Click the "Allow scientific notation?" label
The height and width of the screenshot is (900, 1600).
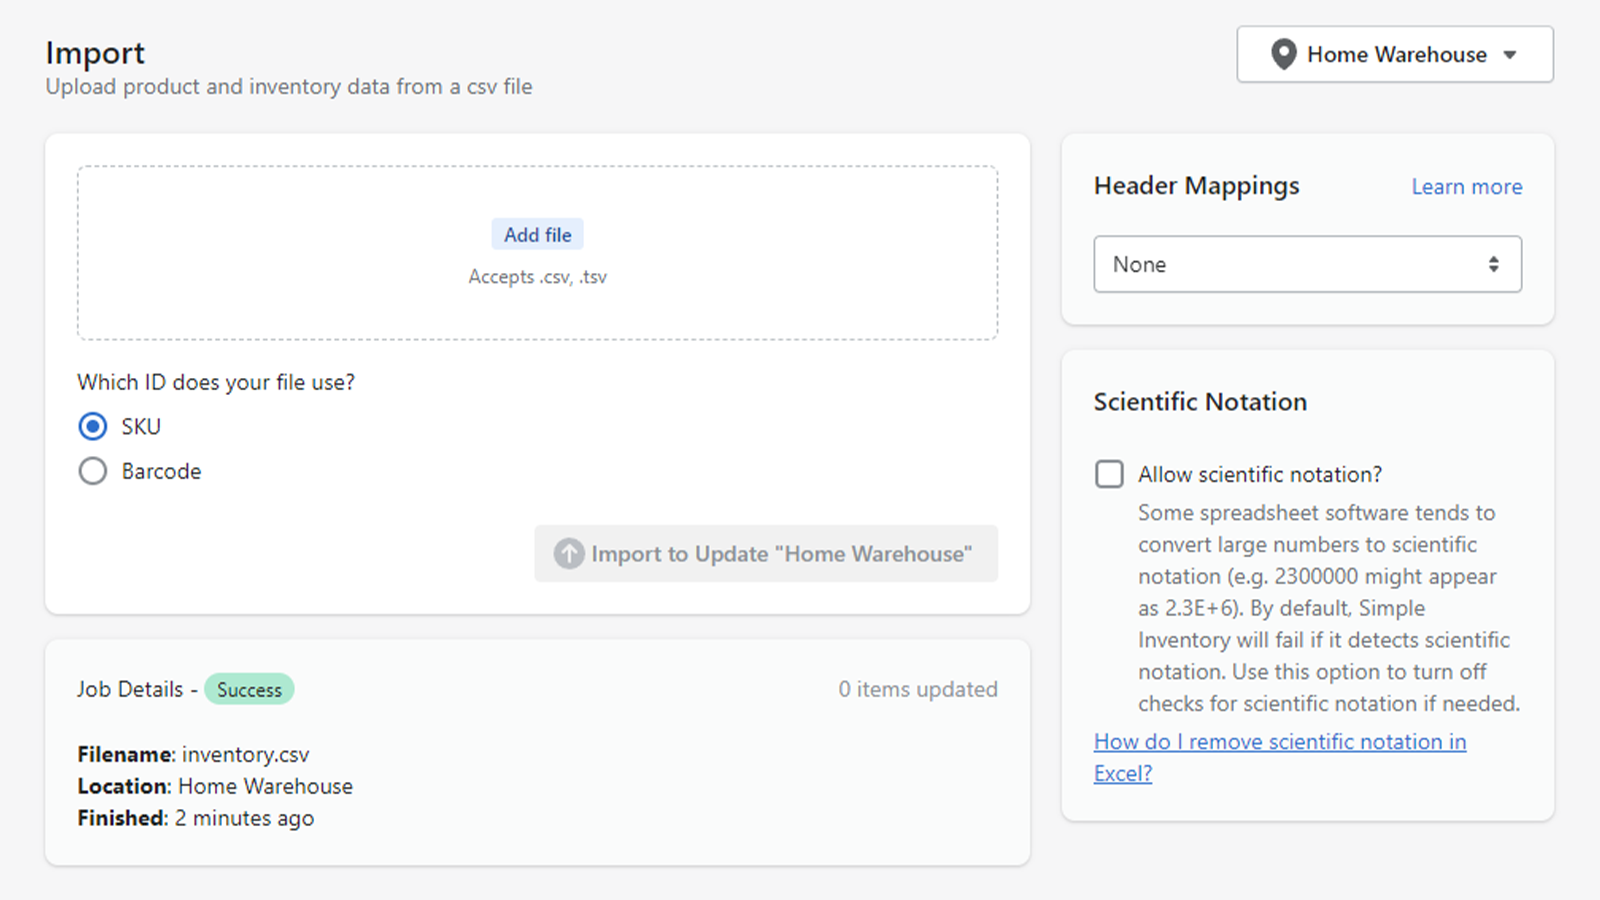tap(1259, 474)
